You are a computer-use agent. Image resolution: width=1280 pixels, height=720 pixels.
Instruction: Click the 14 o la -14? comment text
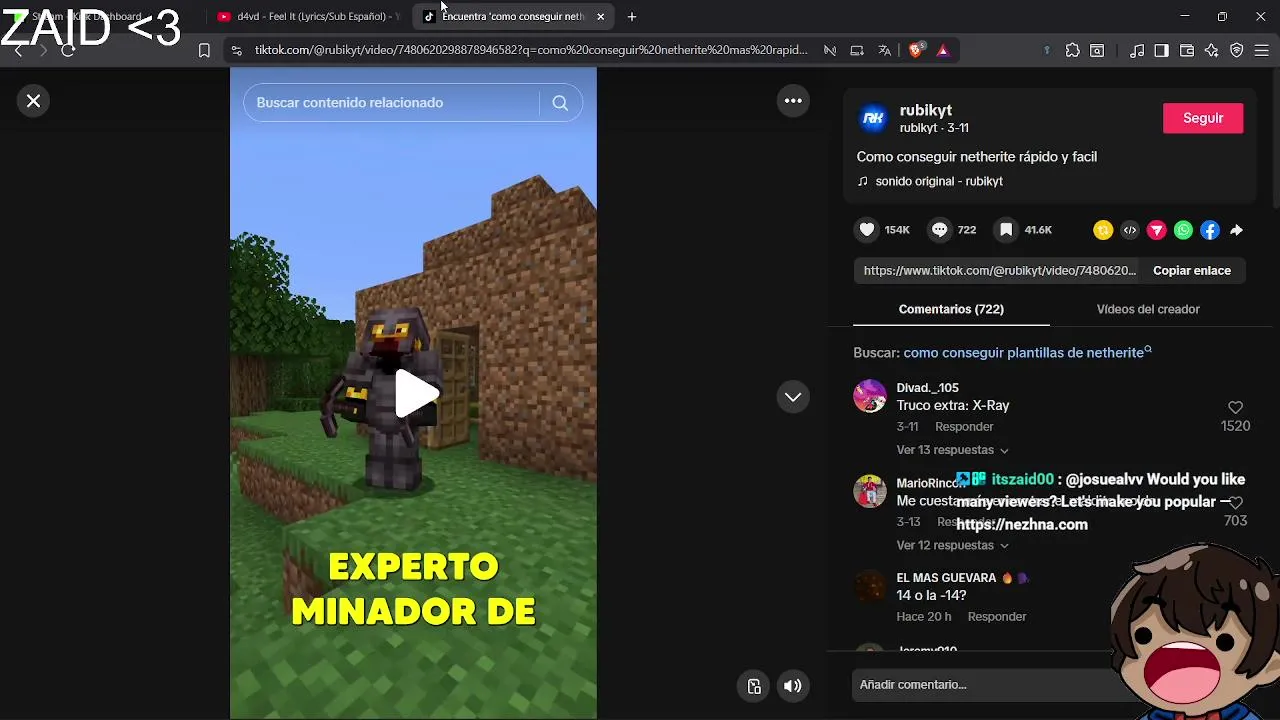pos(931,596)
